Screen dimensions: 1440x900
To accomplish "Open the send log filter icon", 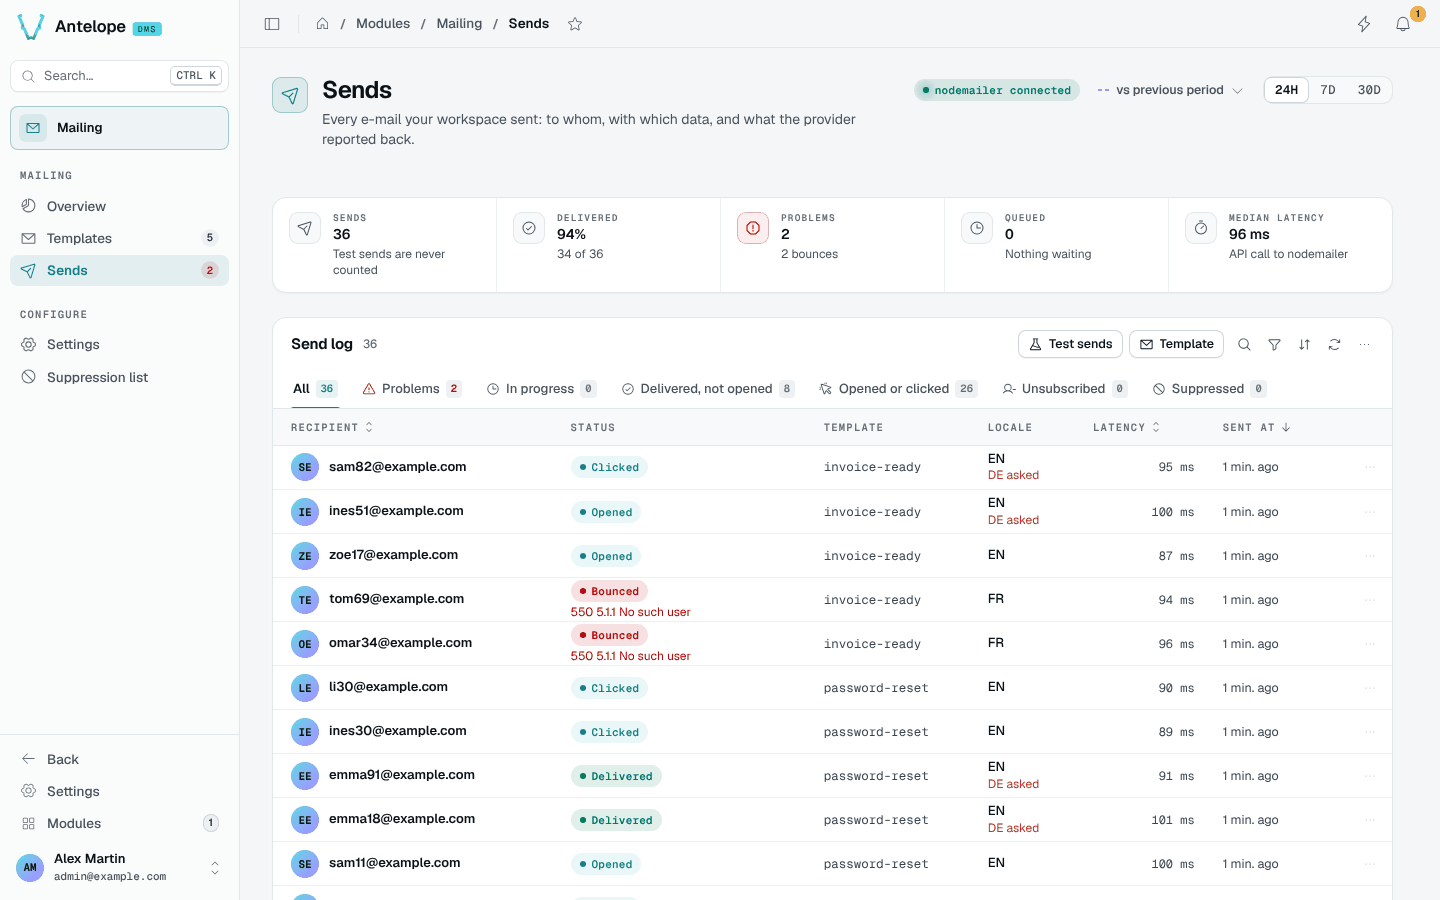I will 1274,344.
